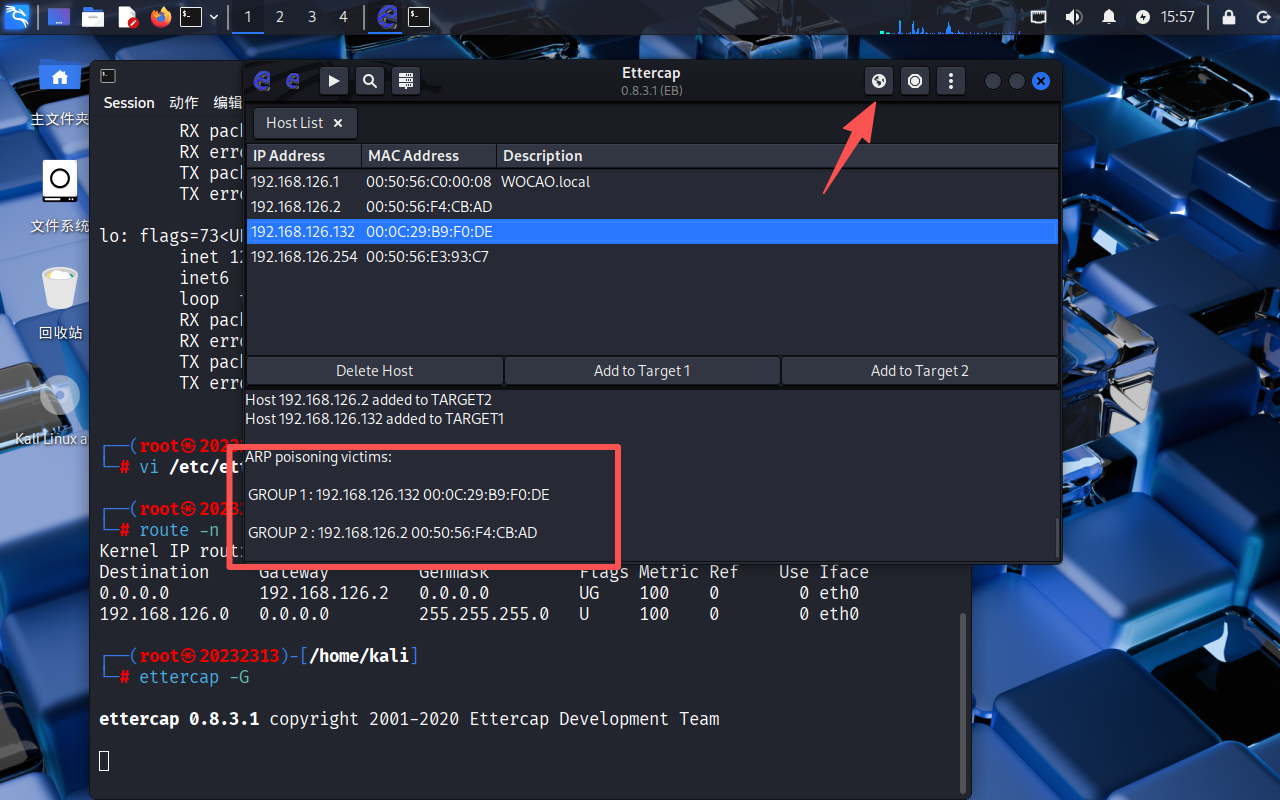This screenshot has height=800, width=1280.
Task: Open the Kali applications menu
Action: [x=17, y=17]
